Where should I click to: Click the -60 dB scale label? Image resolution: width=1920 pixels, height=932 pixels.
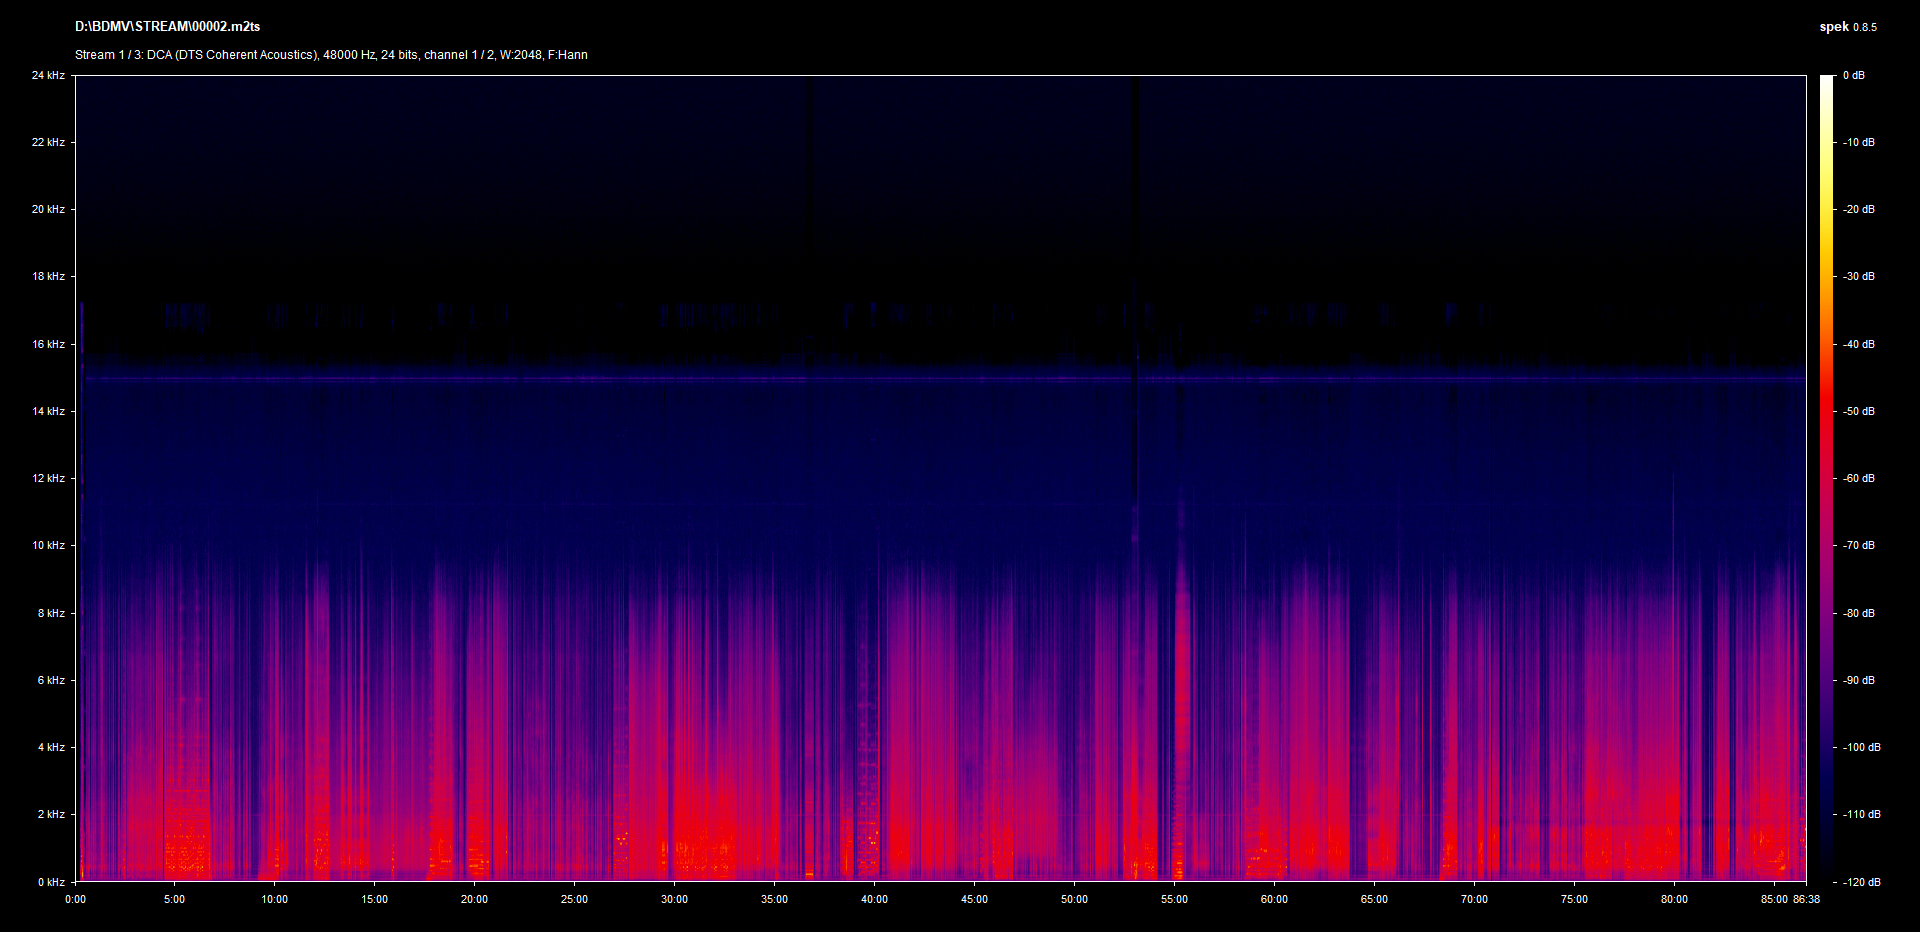click(x=1859, y=478)
